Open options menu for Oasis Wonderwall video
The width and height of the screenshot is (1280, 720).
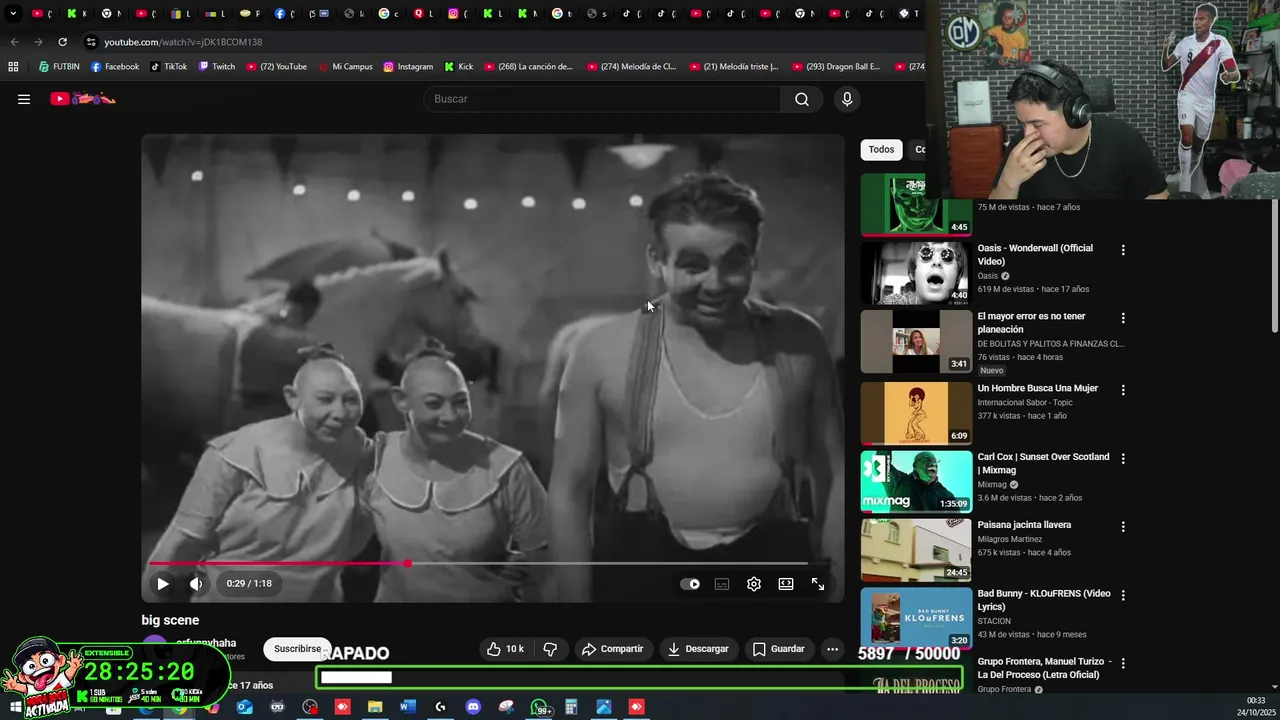[x=1123, y=250]
